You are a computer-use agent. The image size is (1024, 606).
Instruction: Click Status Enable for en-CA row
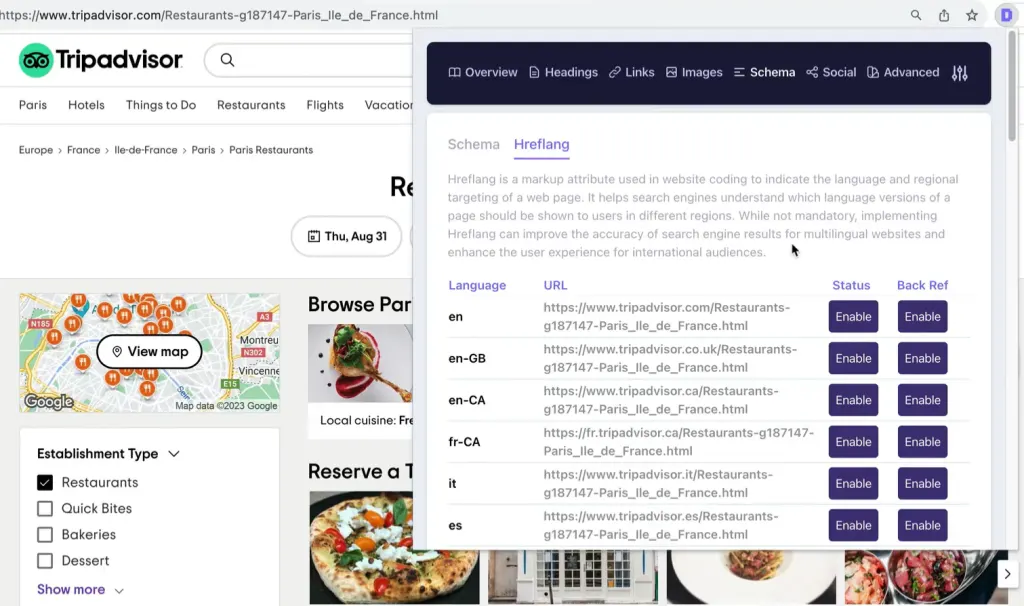coord(853,400)
